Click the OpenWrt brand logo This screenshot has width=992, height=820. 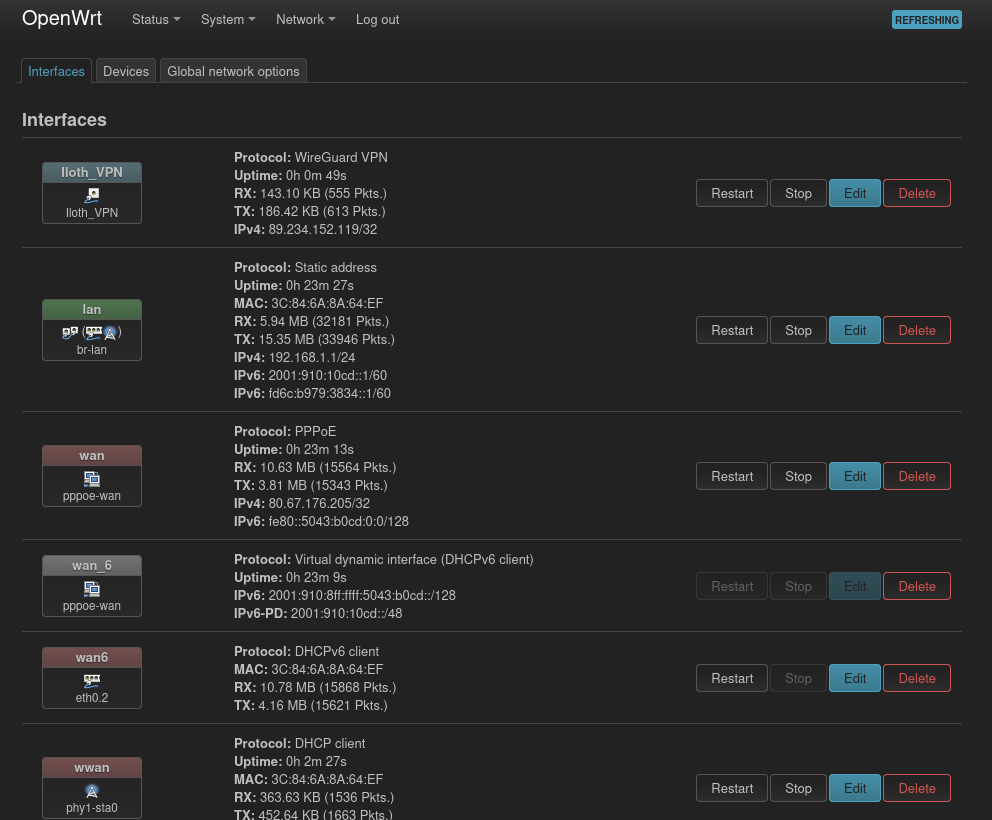pos(62,19)
